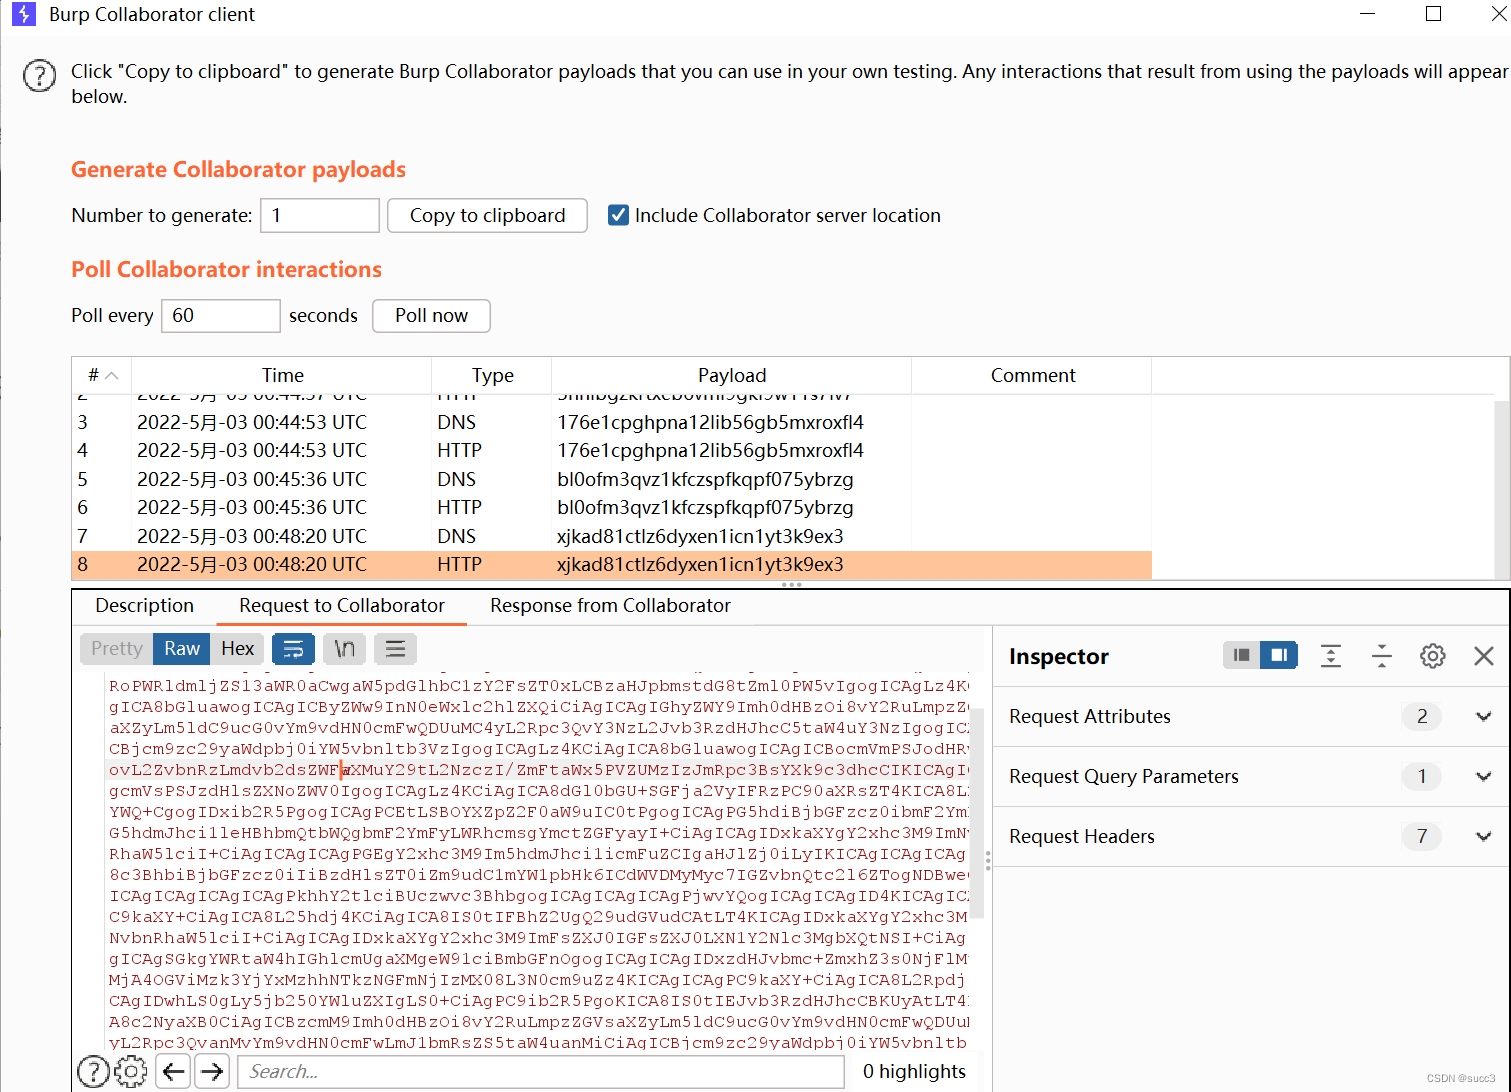Select row 7 DNS interaction xjkad81ctlz6dyxen1icn1yt3k9ex3
Viewport: 1511px width, 1092px height.
point(612,536)
